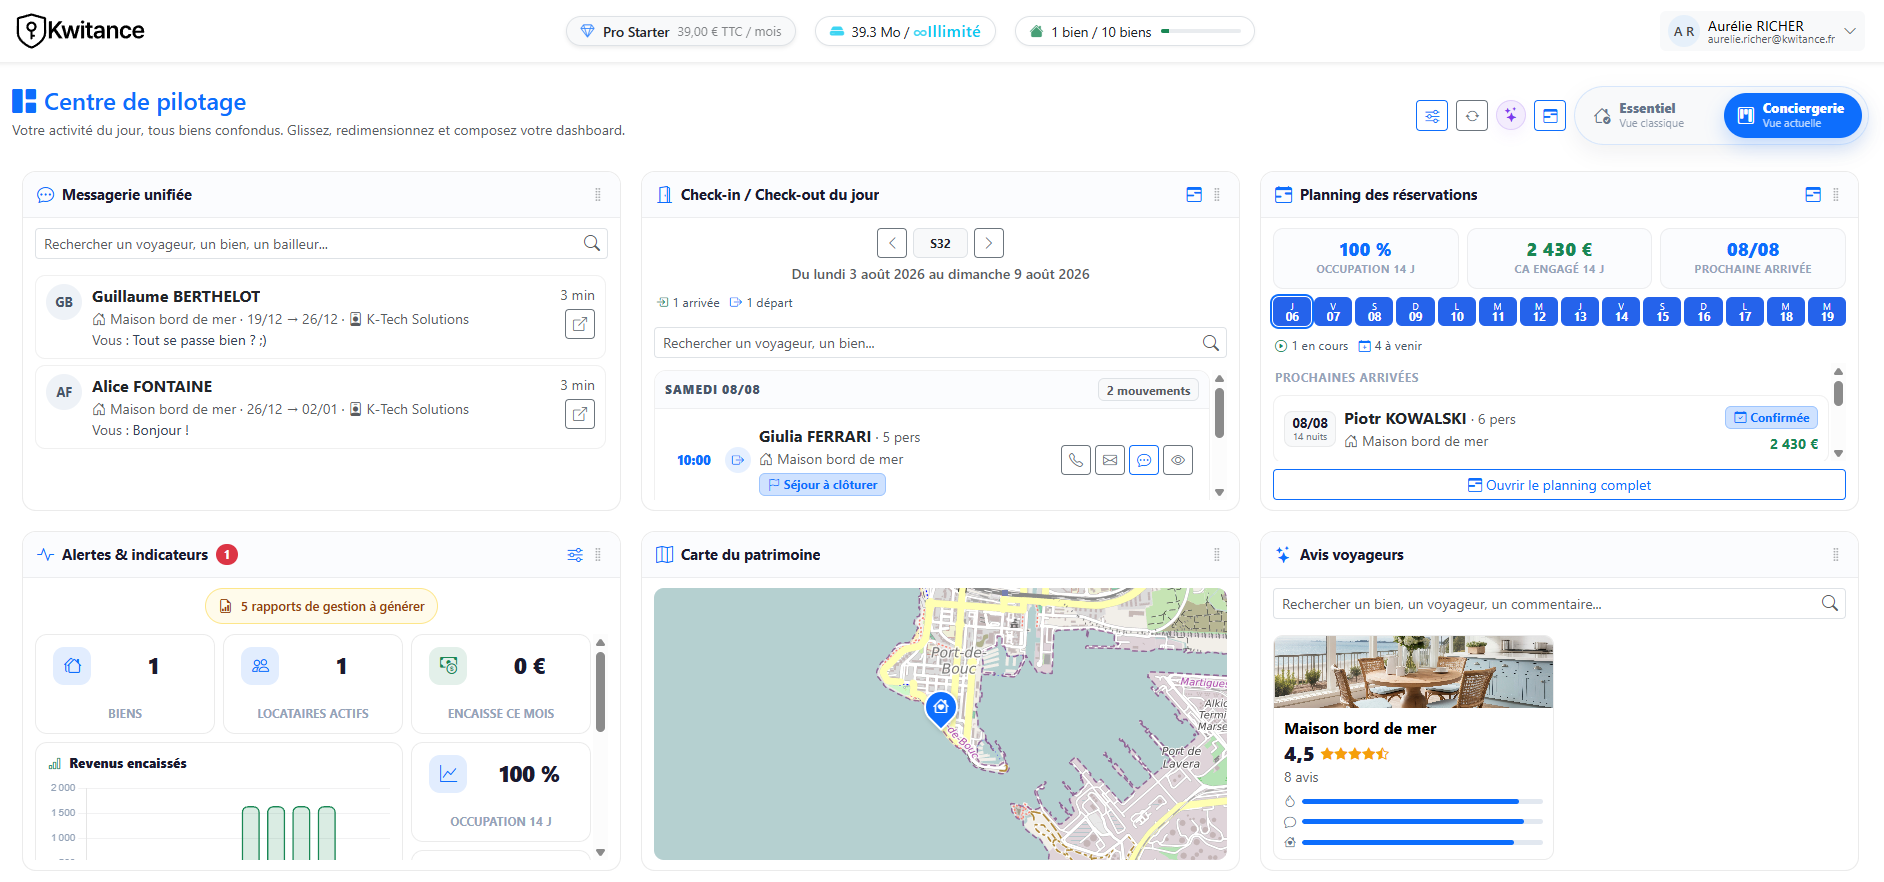Focus search field in Check-in / Check-out

(940, 343)
